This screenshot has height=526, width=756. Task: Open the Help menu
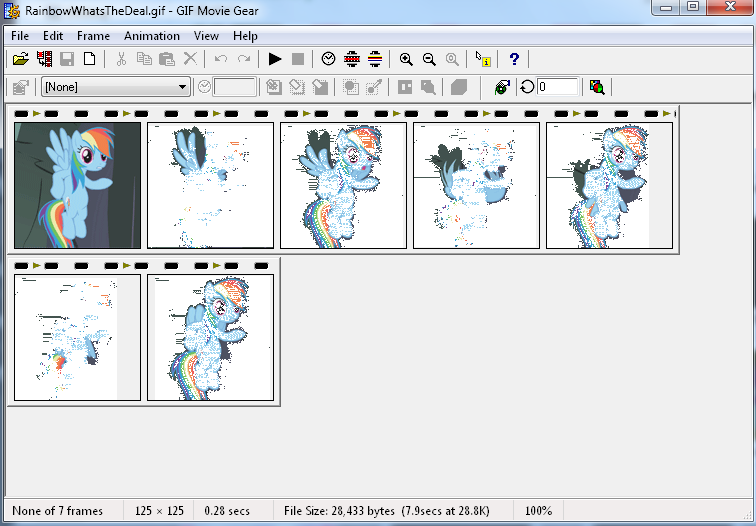pyautogui.click(x=245, y=36)
